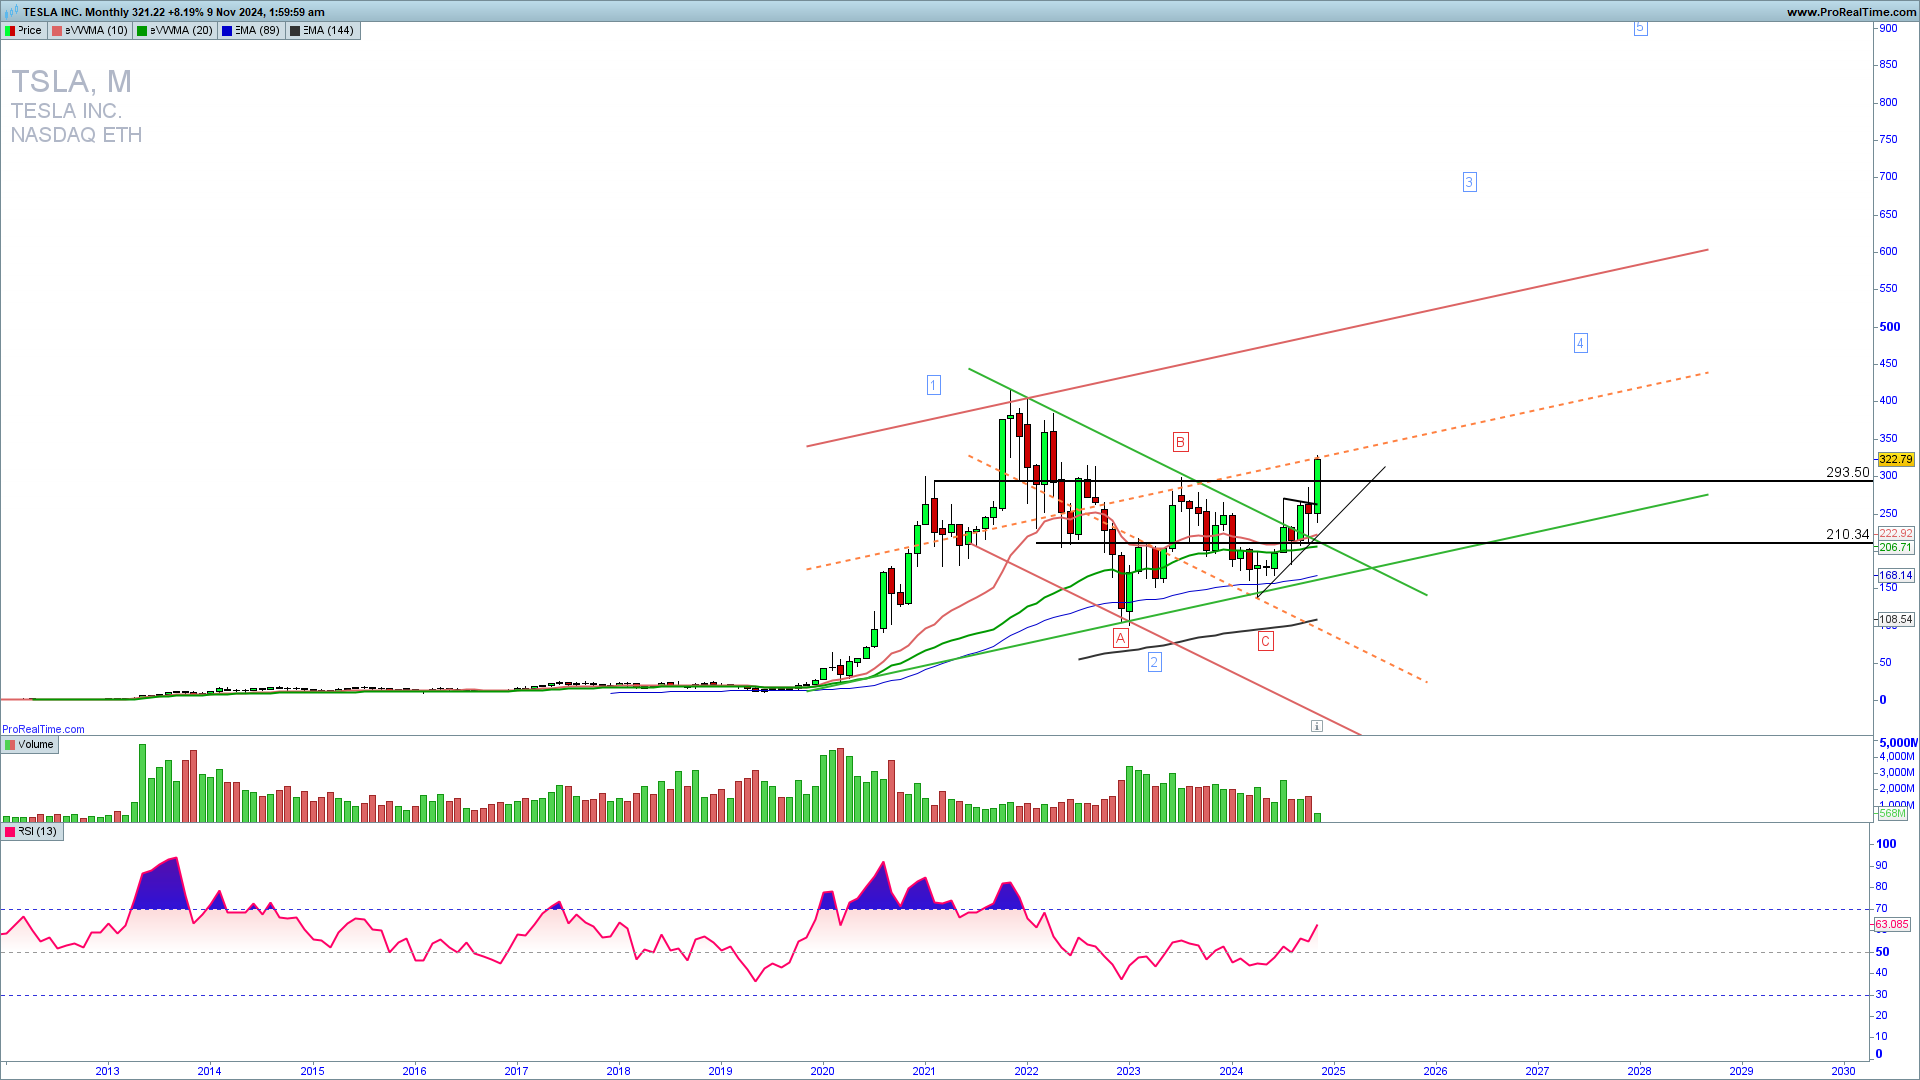Open eVWMA (10) indicator settings
The image size is (1920, 1080).
[90, 30]
